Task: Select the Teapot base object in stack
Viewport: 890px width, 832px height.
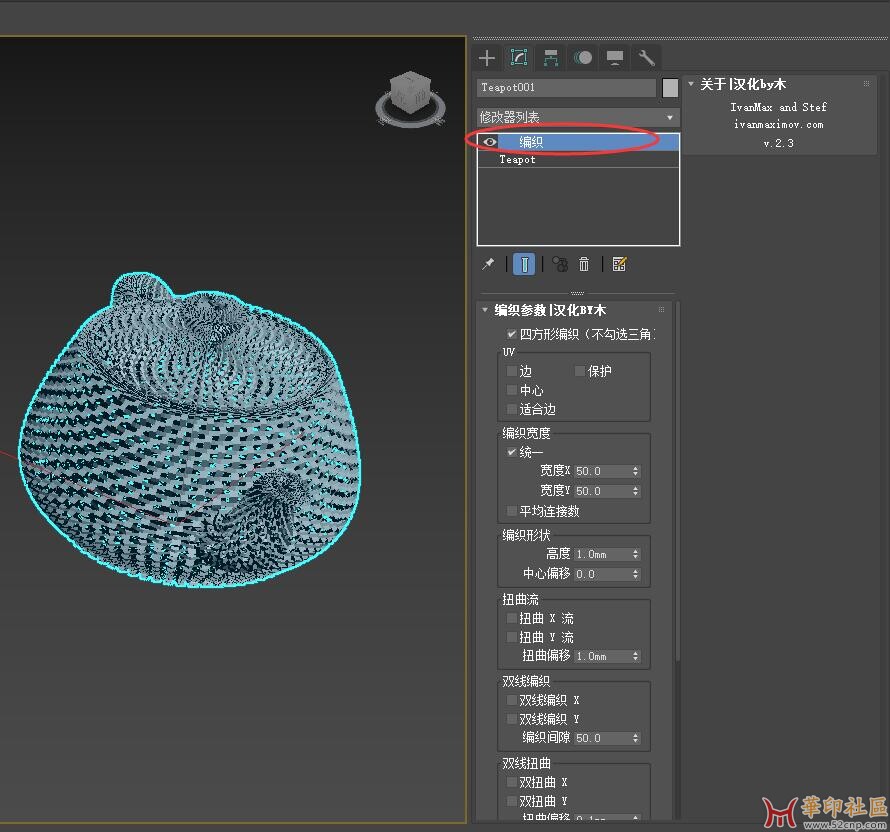Action: [x=578, y=159]
